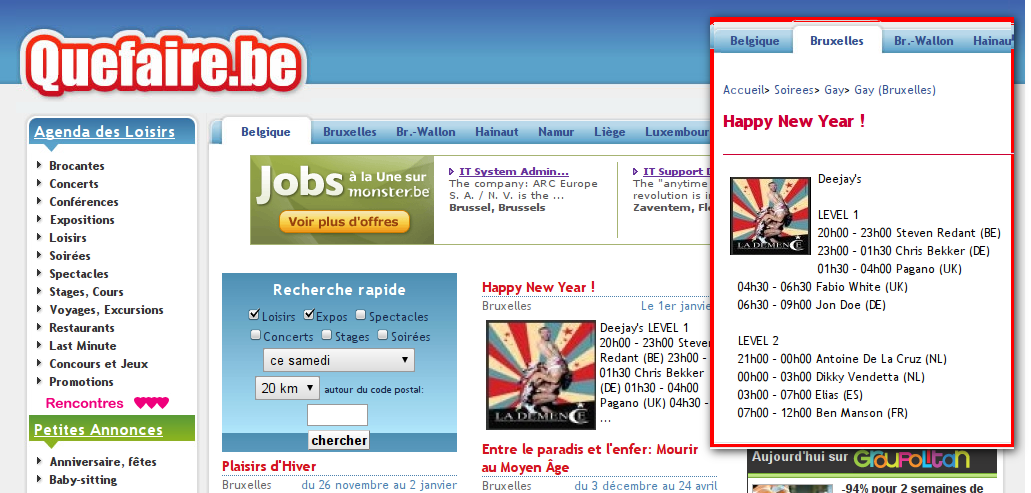
Task: Switch to Br.-Wallon tab in main page
Action: point(425,131)
